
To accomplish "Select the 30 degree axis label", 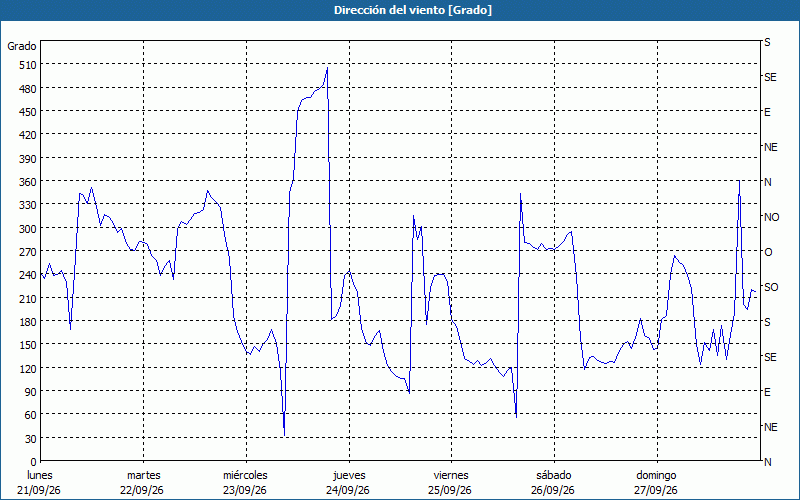I will coord(31,439).
